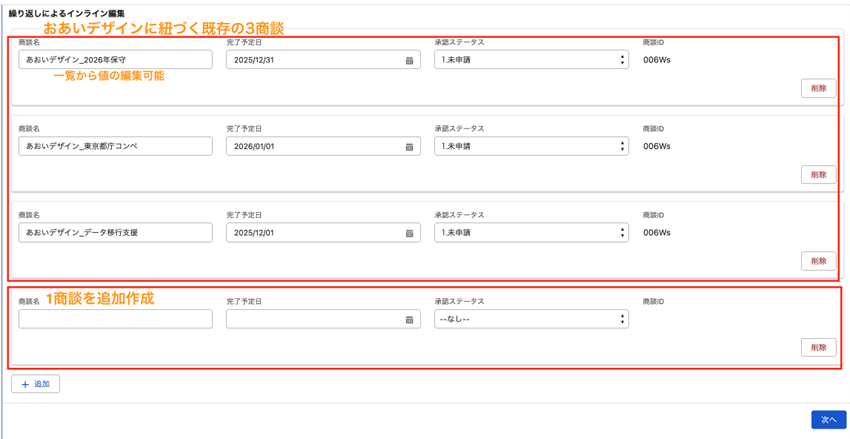Expand 承認ステータス dropdown in first row
This screenshot has height=439, width=850.
[531, 61]
